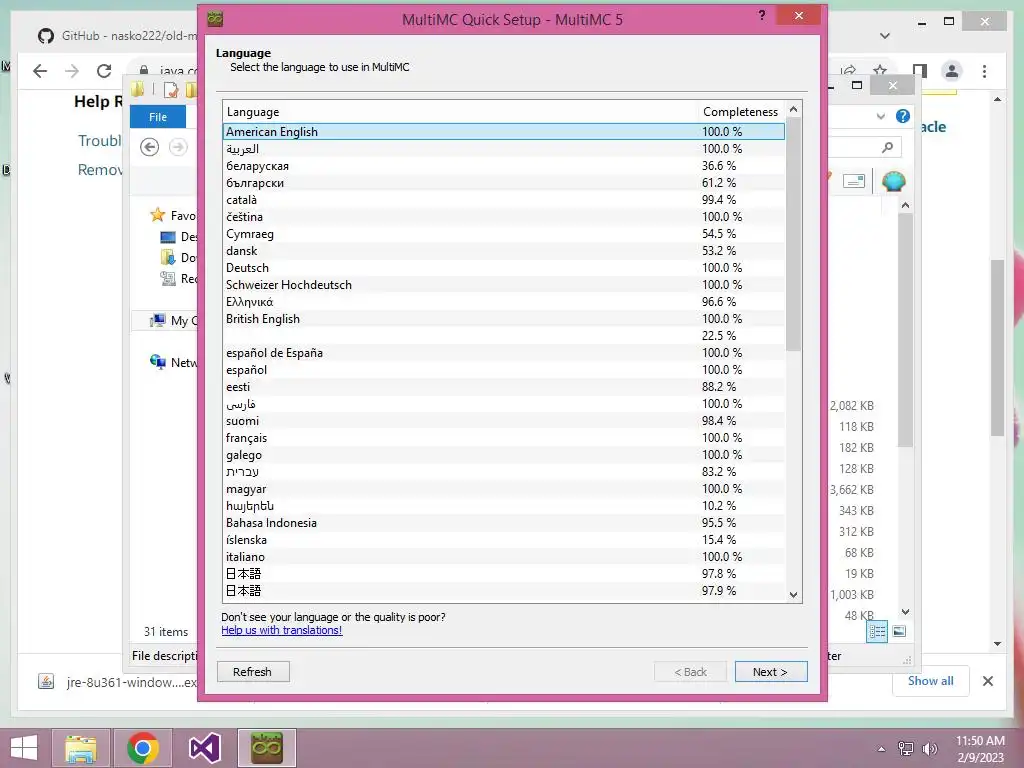The width and height of the screenshot is (1024, 768).
Task: Click the jre-8u361 download file icon
Action: [46, 682]
